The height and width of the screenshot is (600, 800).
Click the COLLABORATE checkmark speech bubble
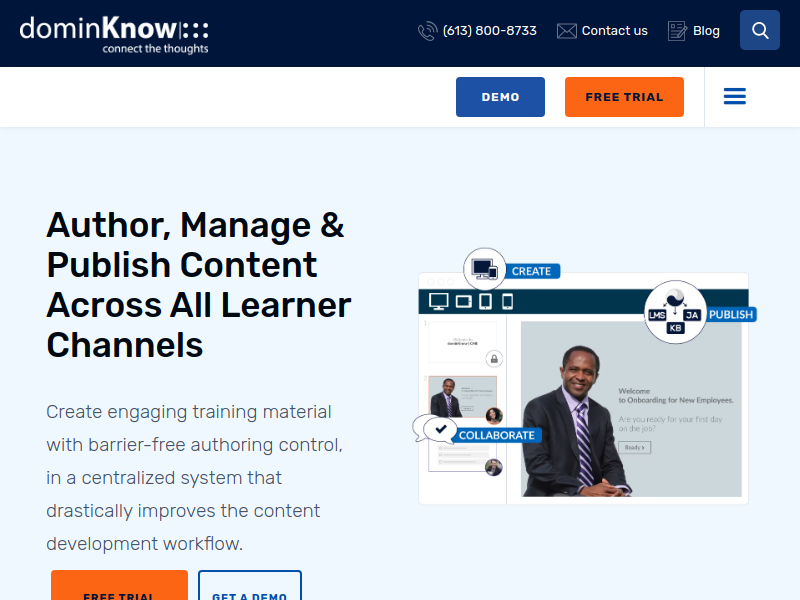(x=434, y=429)
